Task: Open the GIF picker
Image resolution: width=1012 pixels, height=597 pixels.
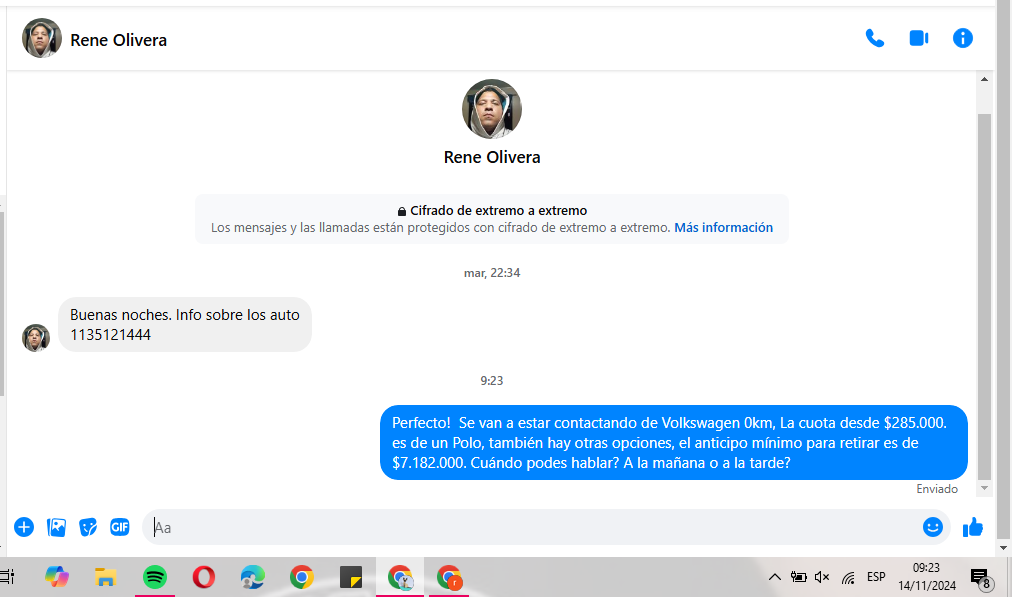Action: point(120,527)
